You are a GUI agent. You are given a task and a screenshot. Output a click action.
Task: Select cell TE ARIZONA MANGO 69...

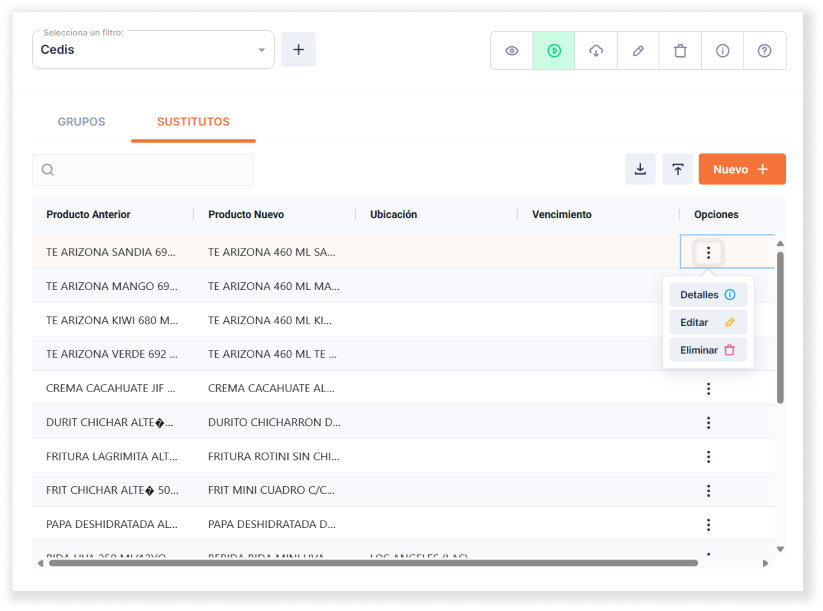coord(112,286)
